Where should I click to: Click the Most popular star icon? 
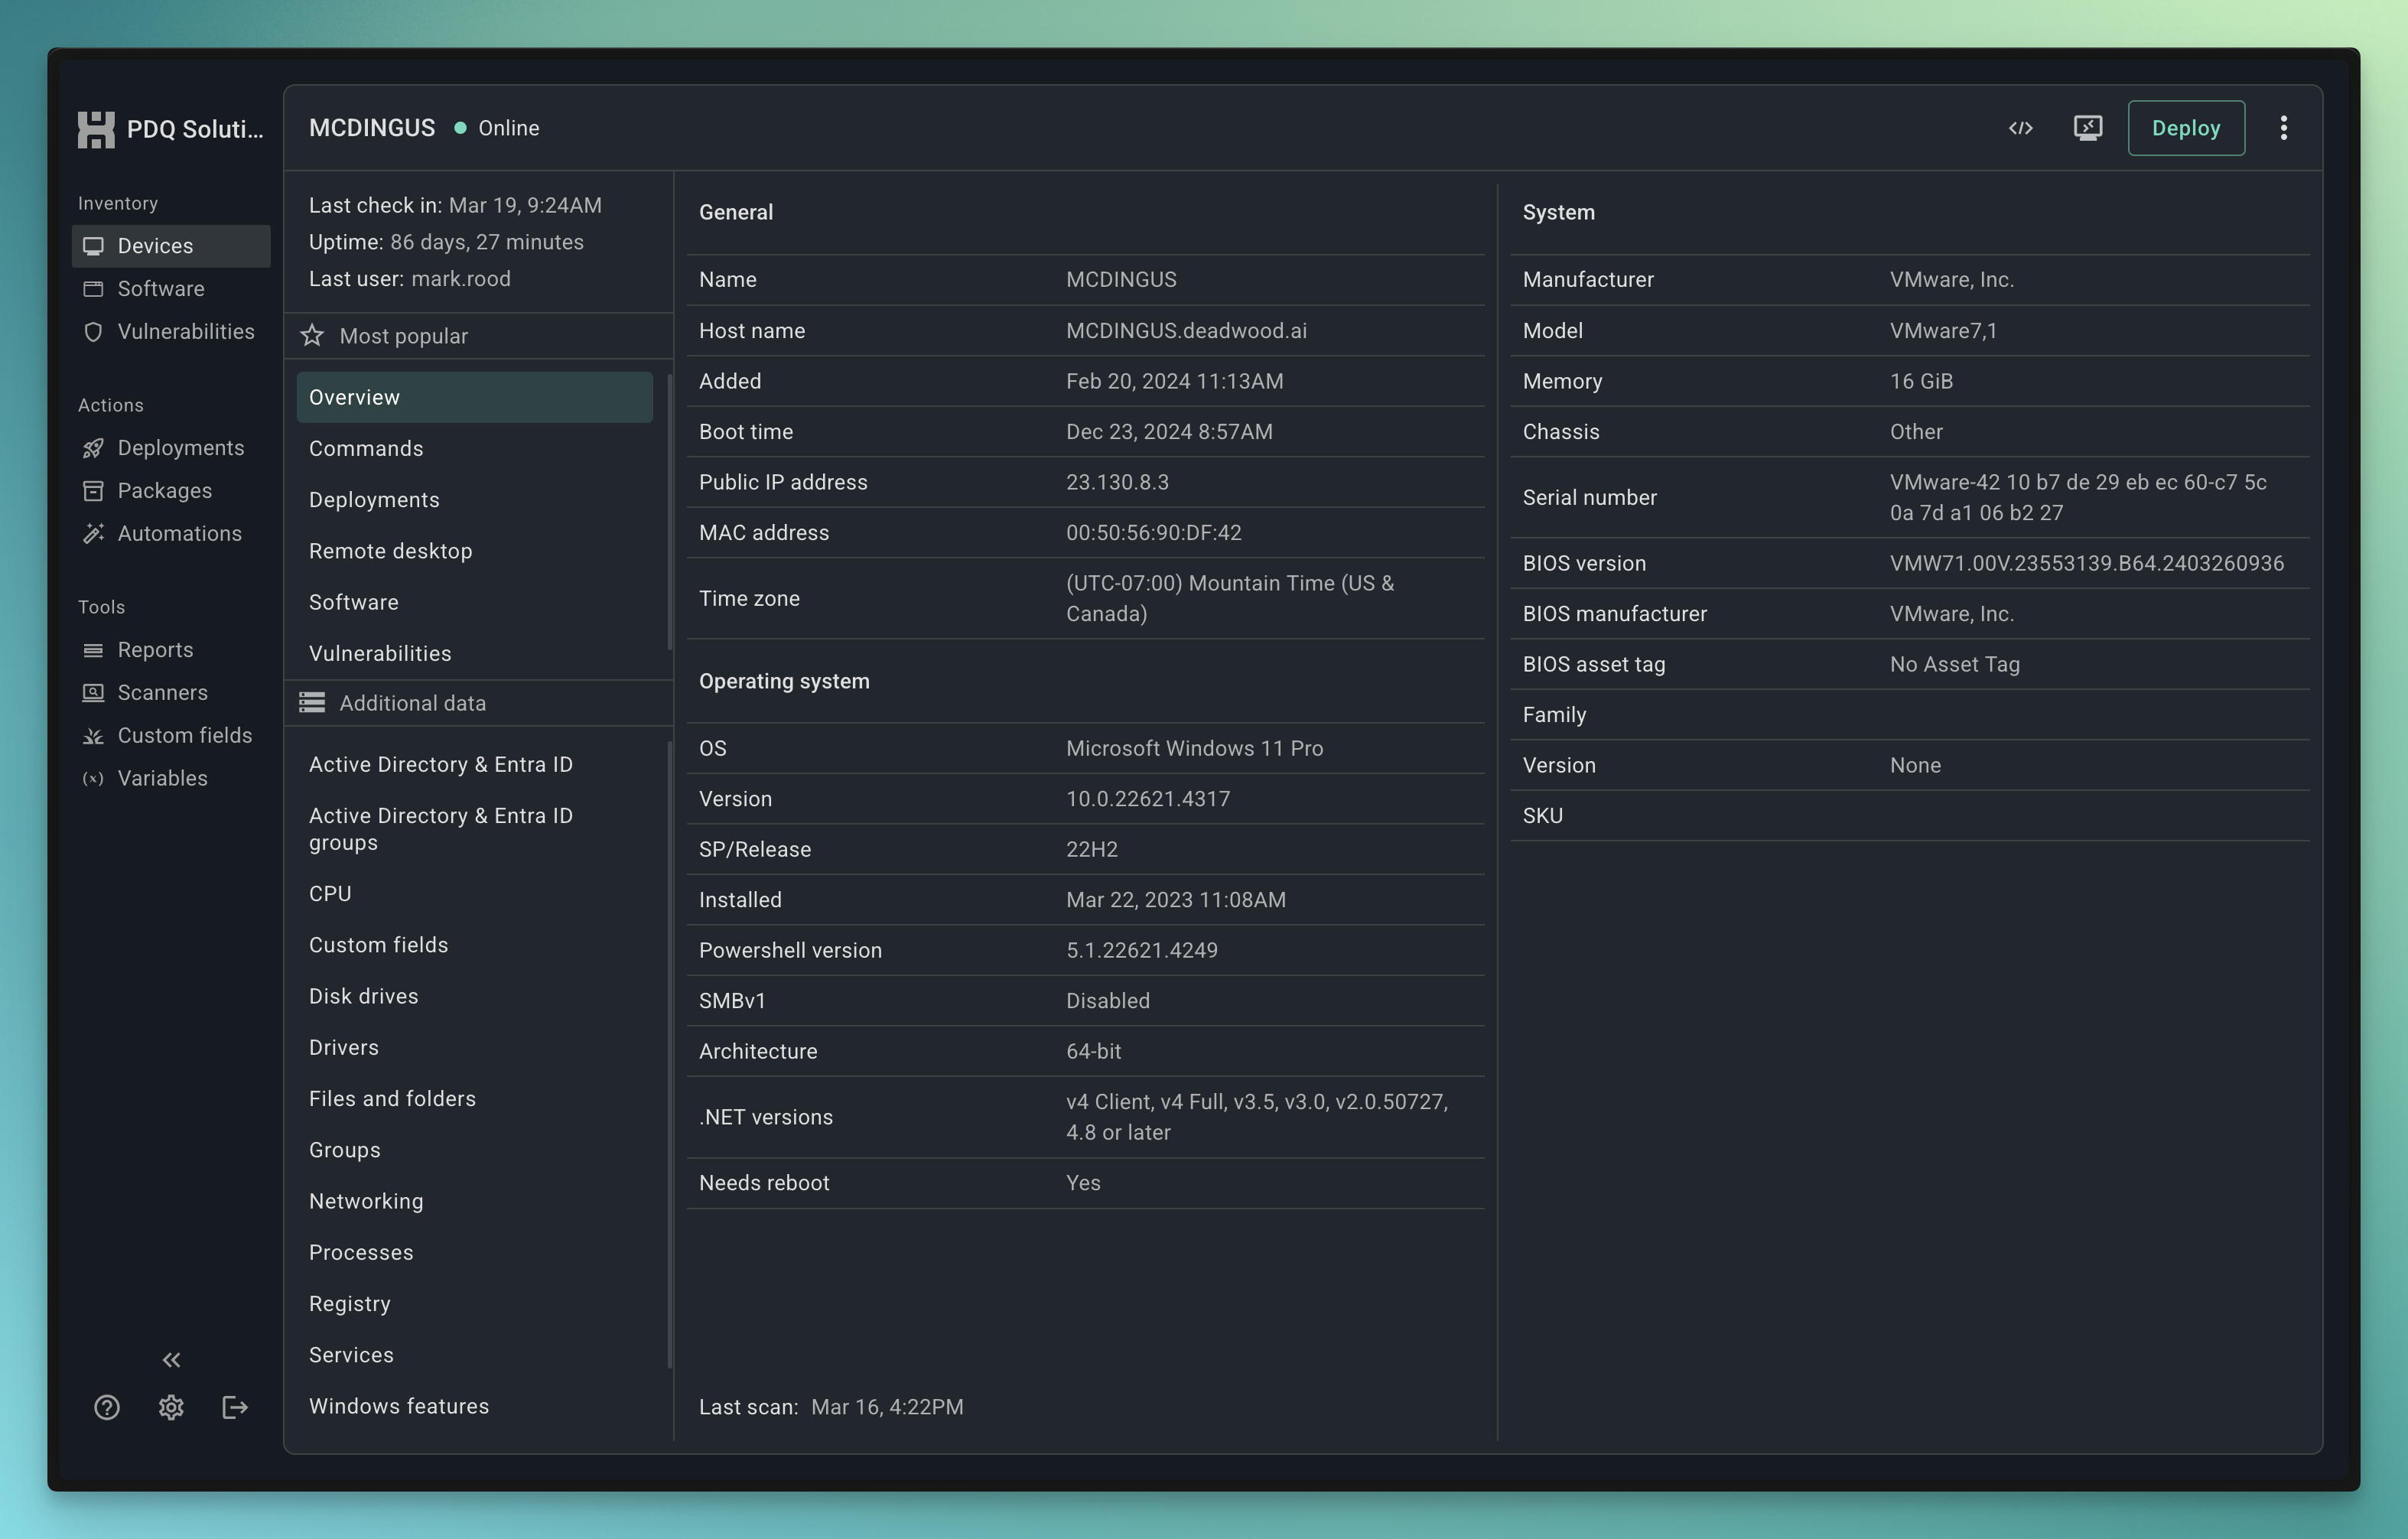(x=312, y=336)
